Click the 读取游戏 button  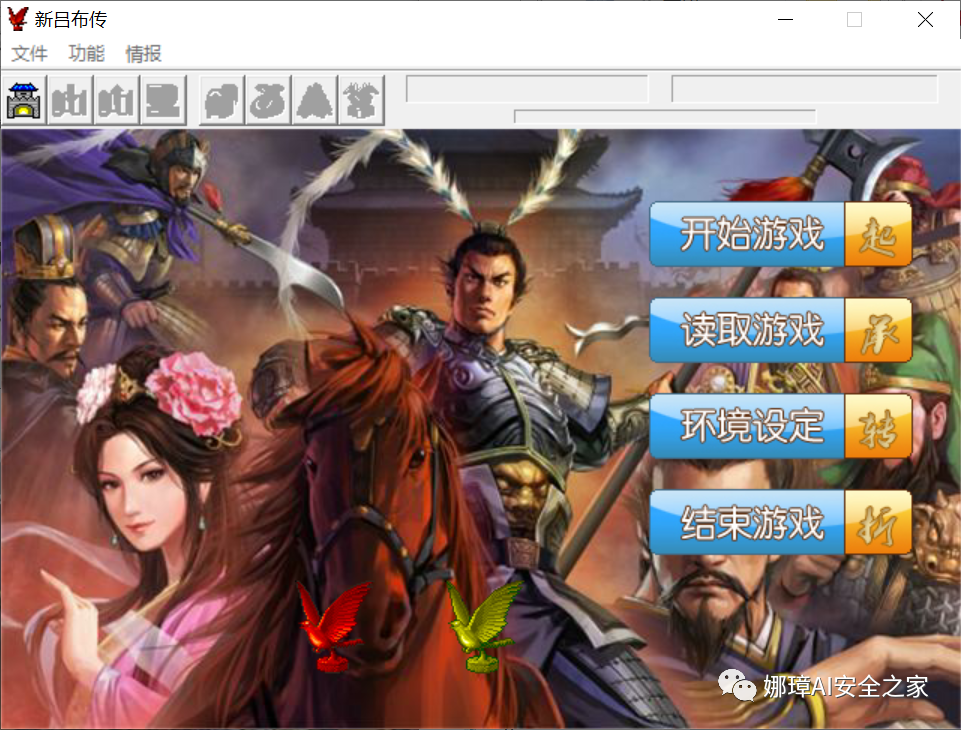[780, 330]
